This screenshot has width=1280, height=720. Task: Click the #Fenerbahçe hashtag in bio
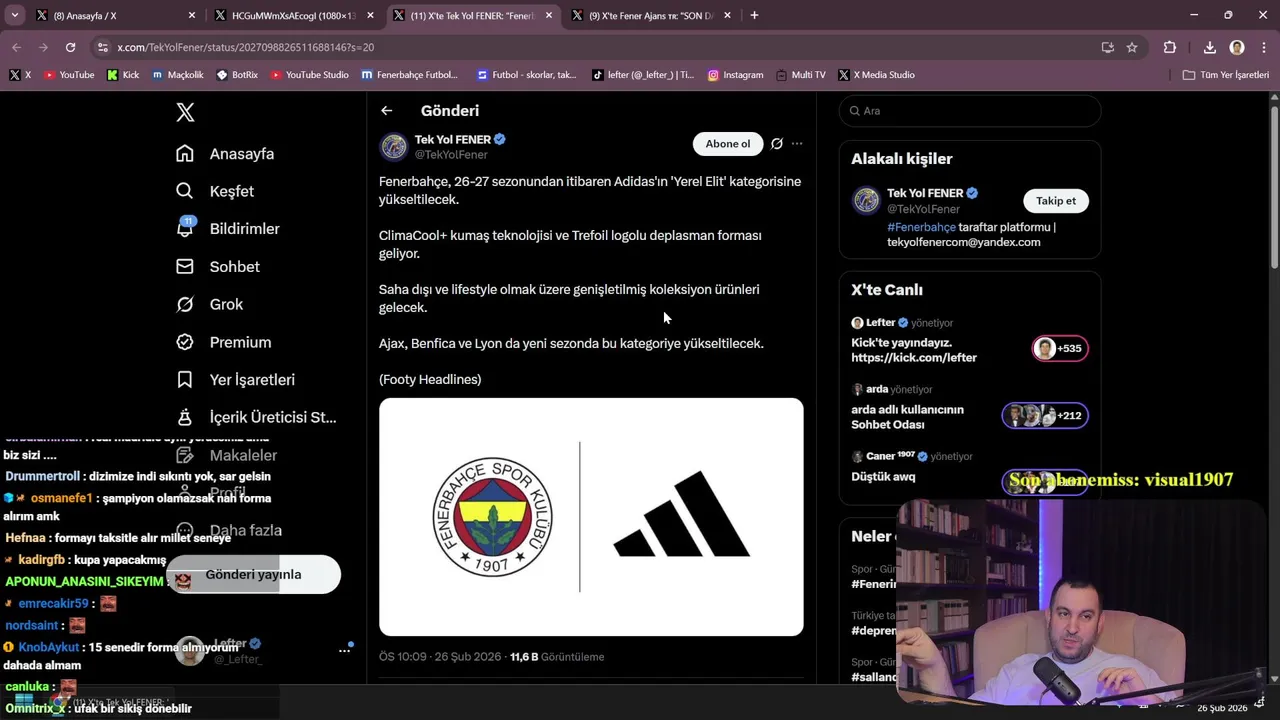[921, 227]
